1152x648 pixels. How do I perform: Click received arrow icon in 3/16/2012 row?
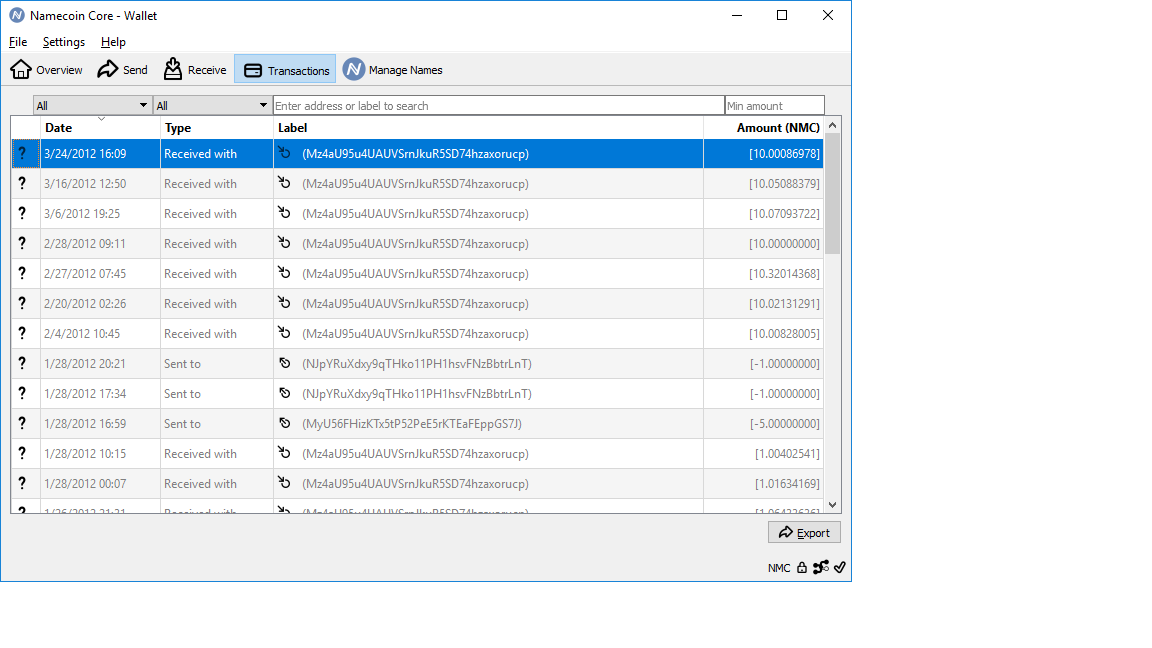click(284, 183)
